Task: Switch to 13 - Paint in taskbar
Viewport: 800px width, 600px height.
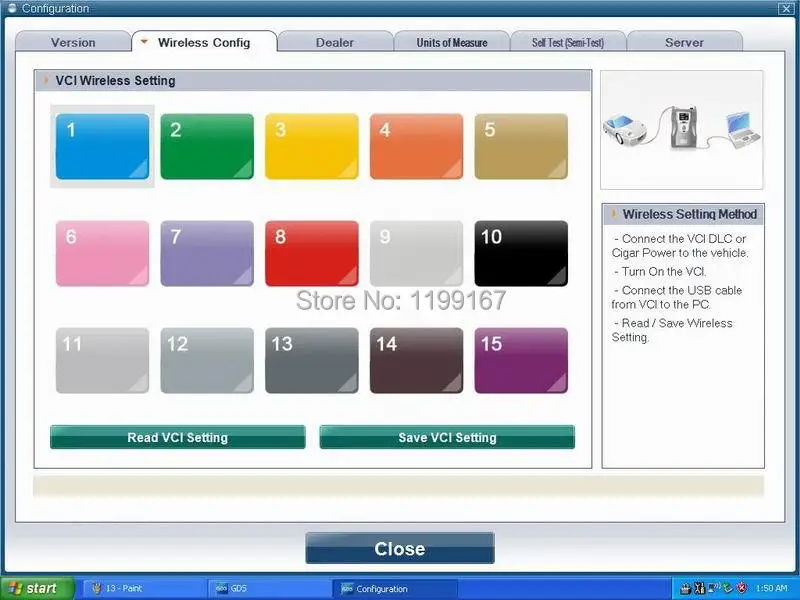Action: [144, 588]
